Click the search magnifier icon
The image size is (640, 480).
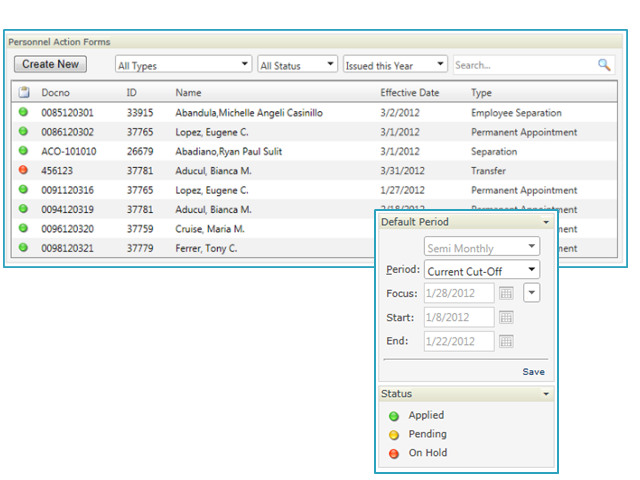(x=604, y=65)
